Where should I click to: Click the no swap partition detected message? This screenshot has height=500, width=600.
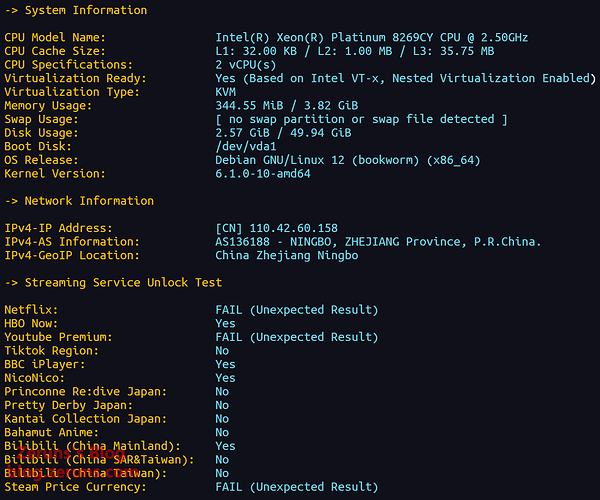(x=361, y=119)
